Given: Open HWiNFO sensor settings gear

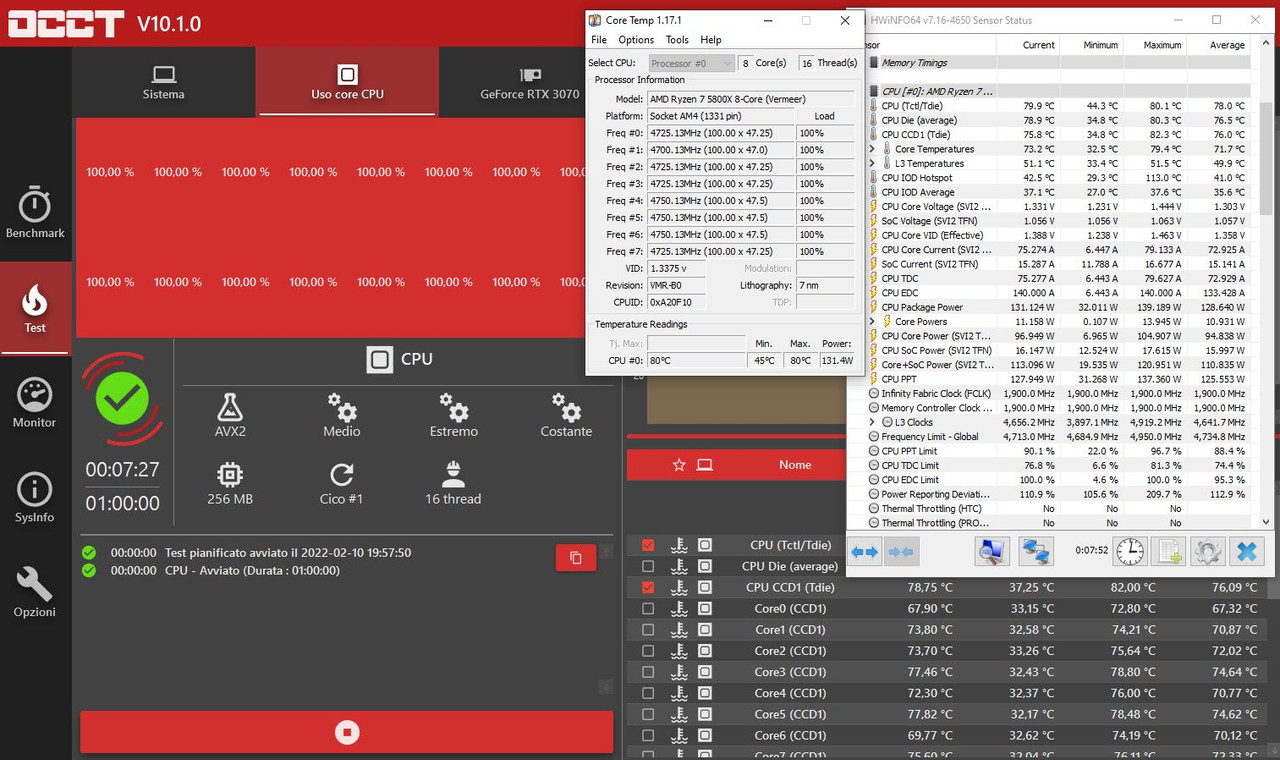Looking at the screenshot, I should point(1207,551).
